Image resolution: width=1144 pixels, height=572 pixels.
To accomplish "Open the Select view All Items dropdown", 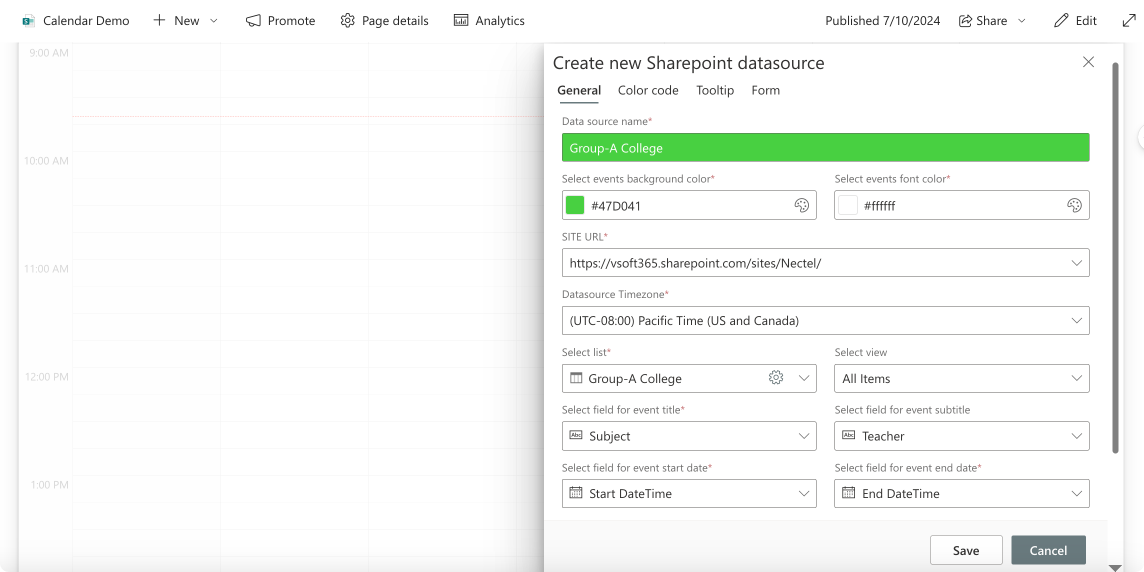I will pos(962,378).
